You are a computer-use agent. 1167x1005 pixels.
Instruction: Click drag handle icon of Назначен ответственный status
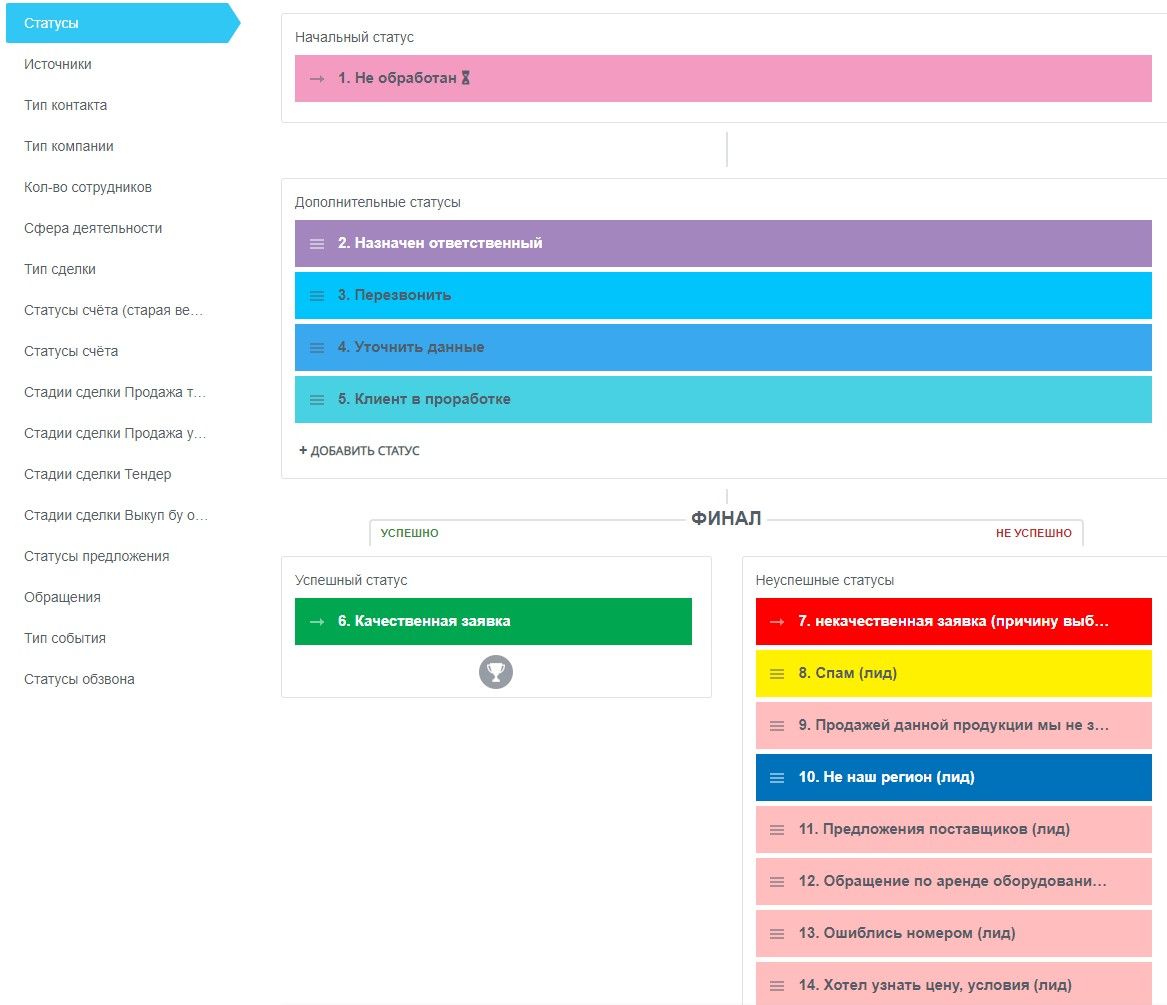pyautogui.click(x=317, y=244)
